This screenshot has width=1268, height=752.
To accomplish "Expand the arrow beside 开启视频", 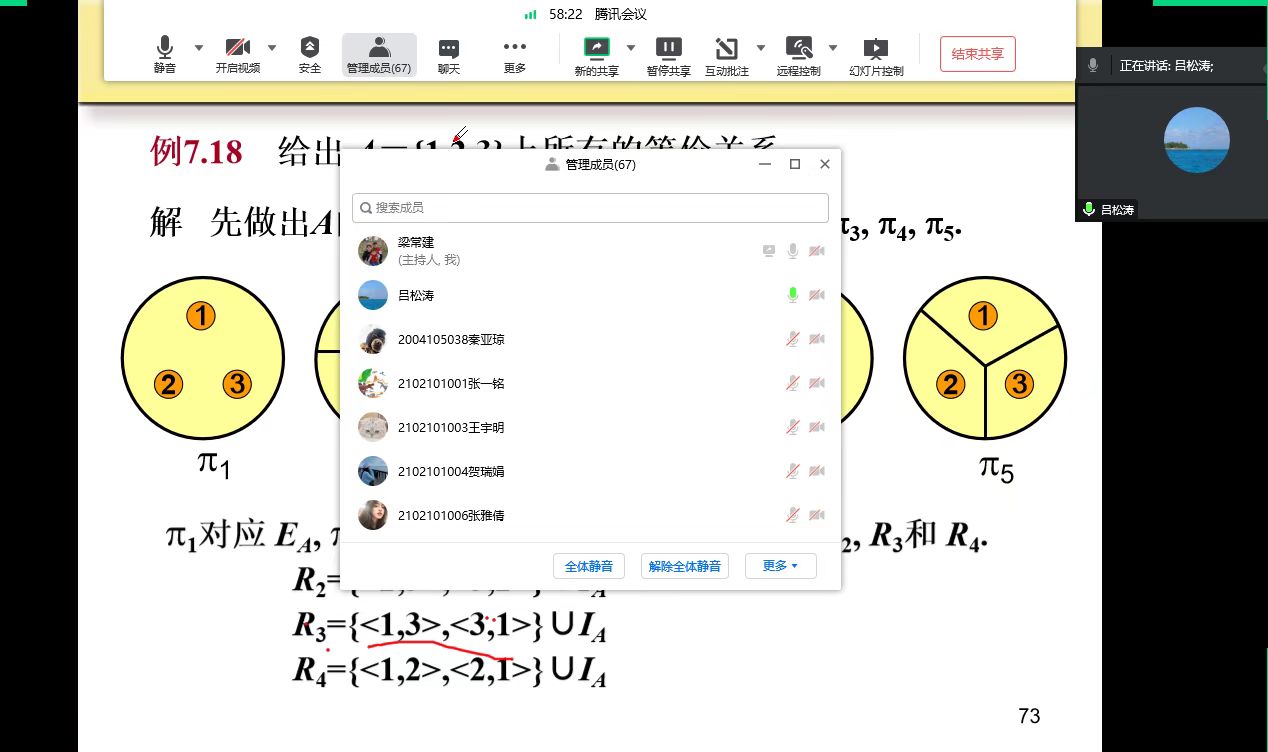I will [272, 47].
